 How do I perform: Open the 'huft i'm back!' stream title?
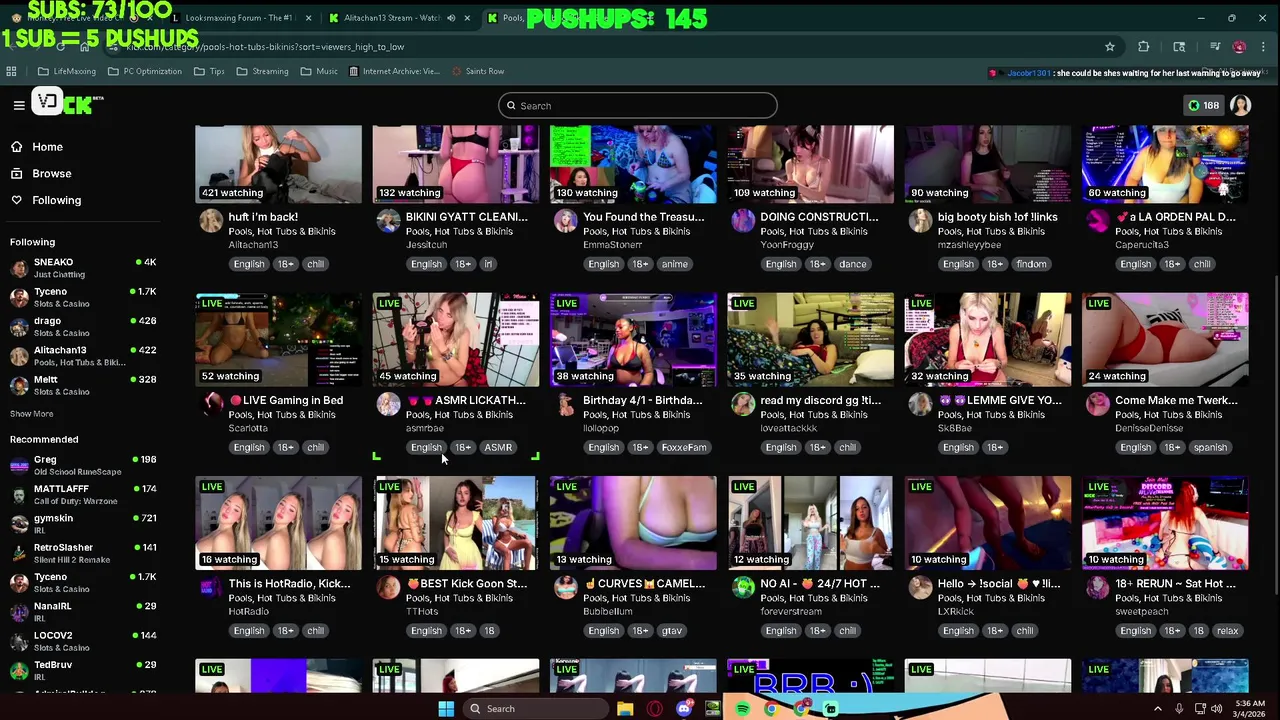(263, 217)
